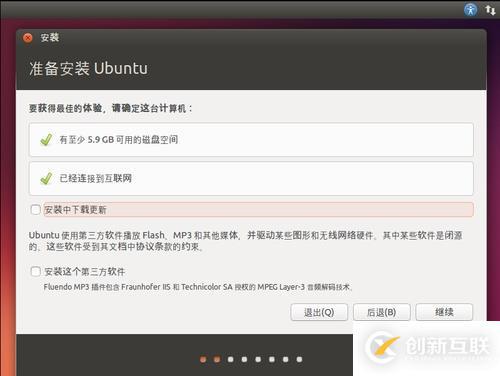500x376 pixels.
Task: Go back with the 后退(B) button
Action: pyautogui.click(x=381, y=312)
